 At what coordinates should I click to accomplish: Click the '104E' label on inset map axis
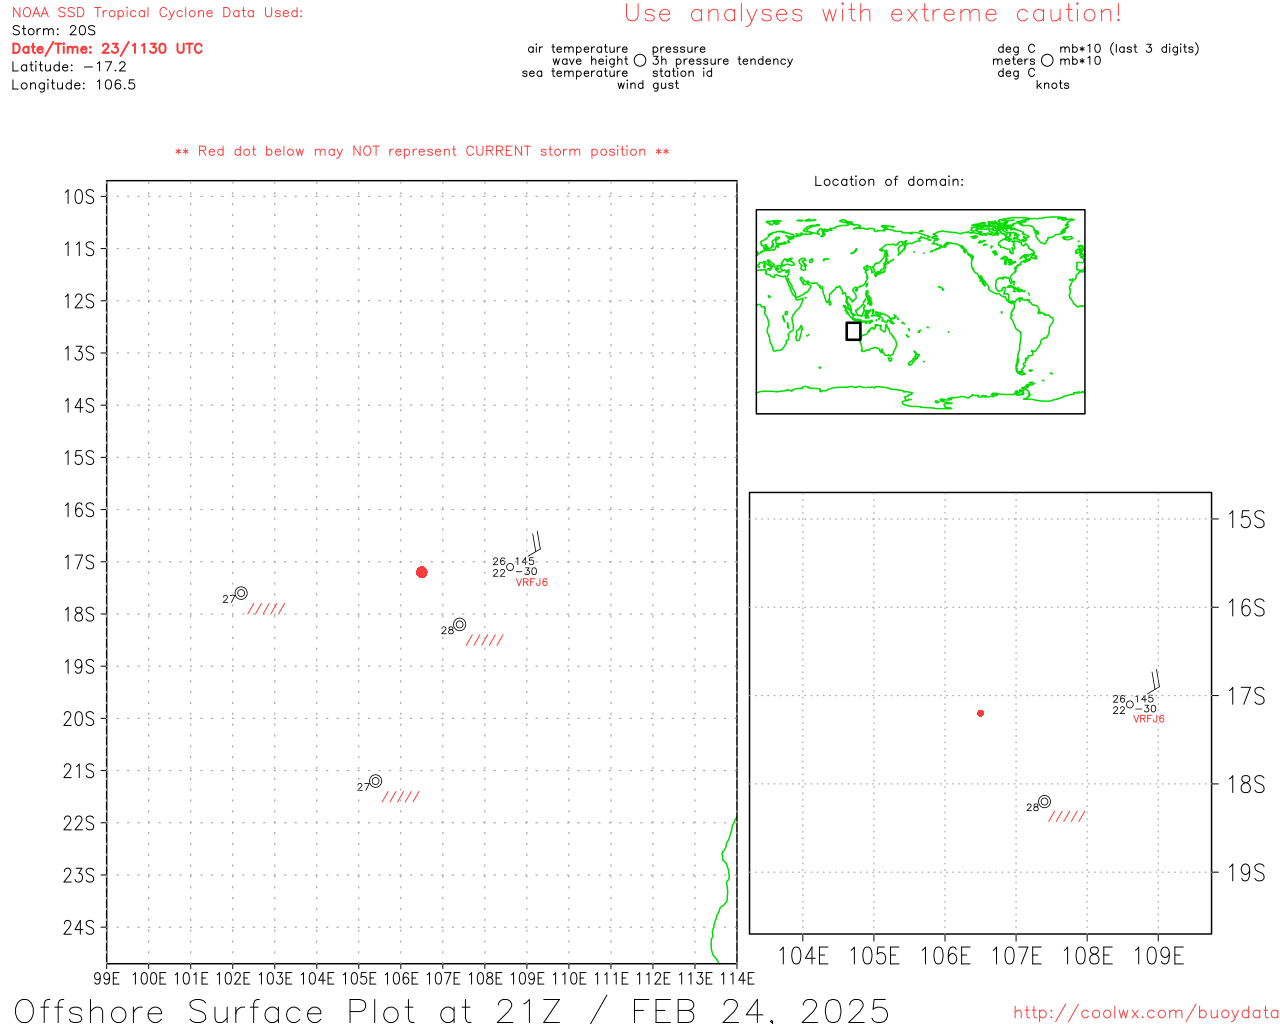[x=803, y=956]
